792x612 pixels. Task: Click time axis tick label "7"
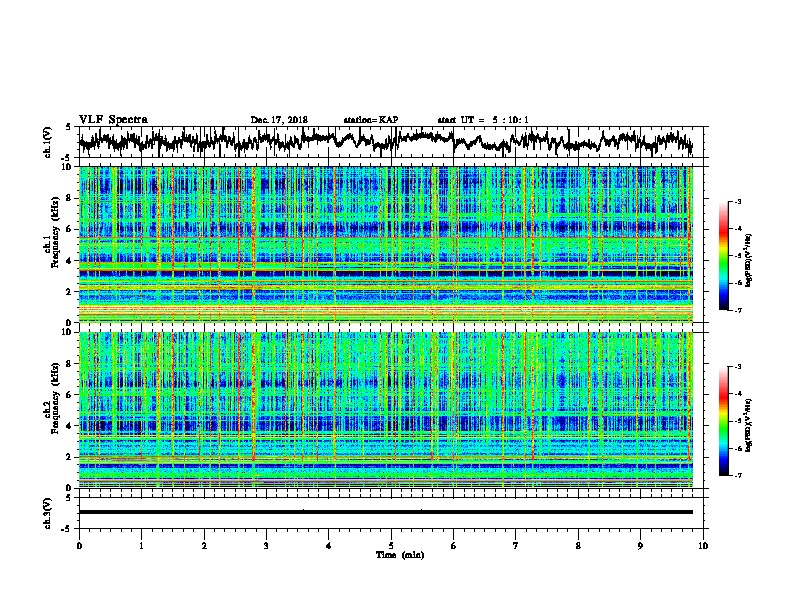(x=516, y=546)
